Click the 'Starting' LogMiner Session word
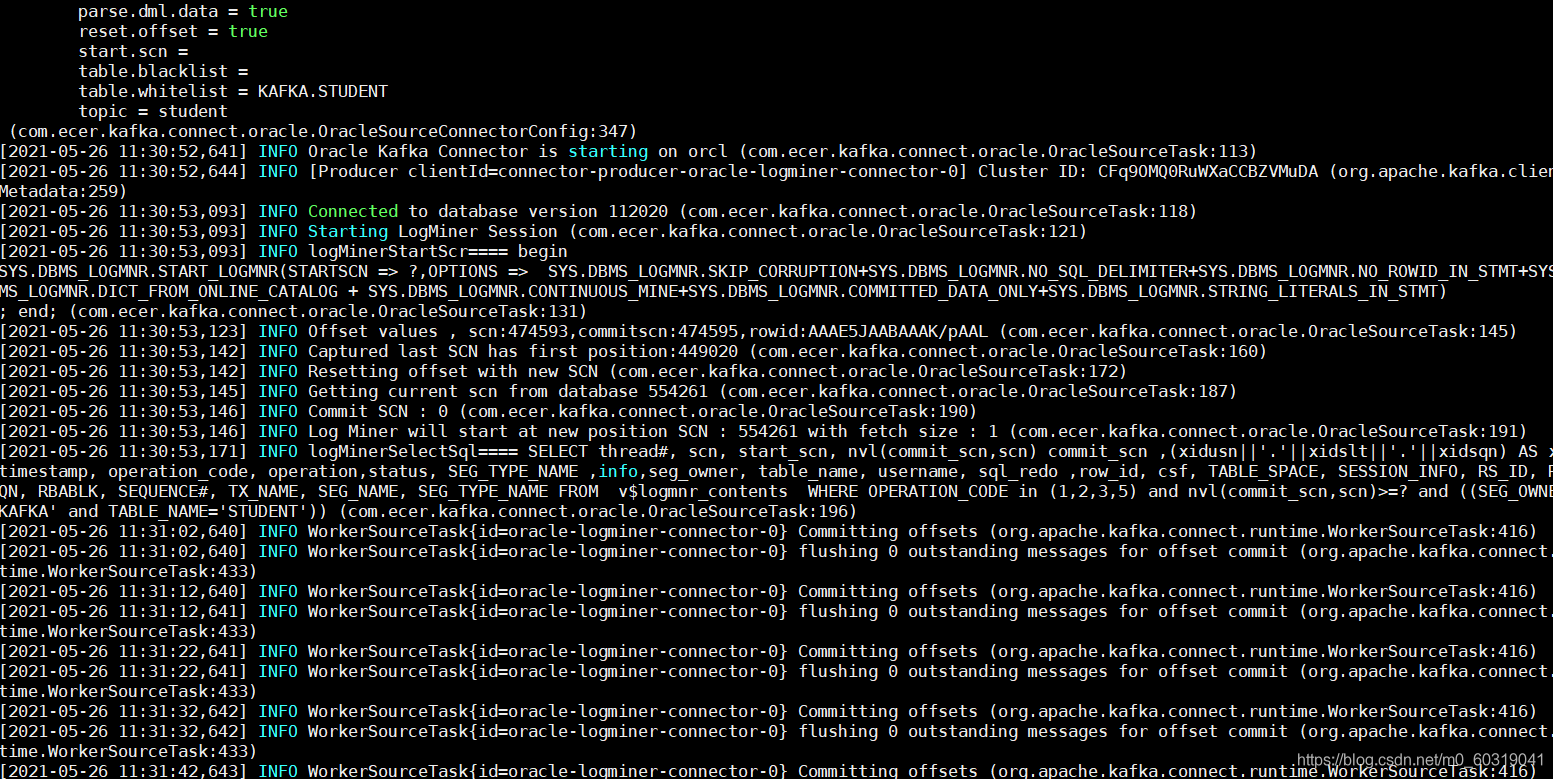This screenshot has height=779, width=1553. click(347, 231)
